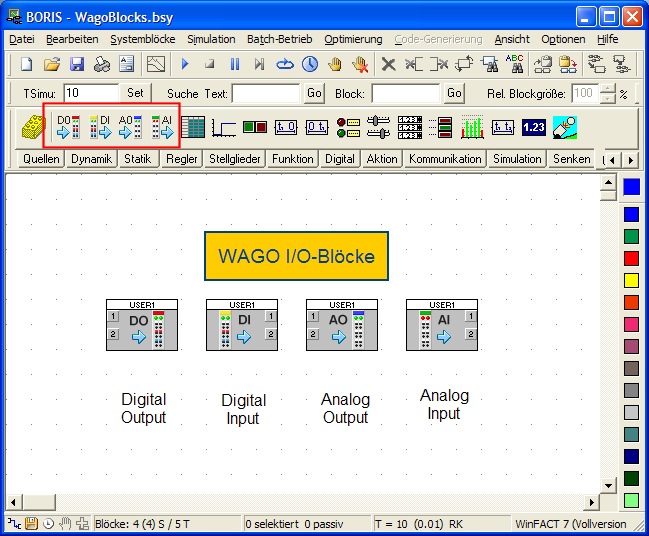Select the table block icon
The image size is (649, 536).
(x=193, y=127)
